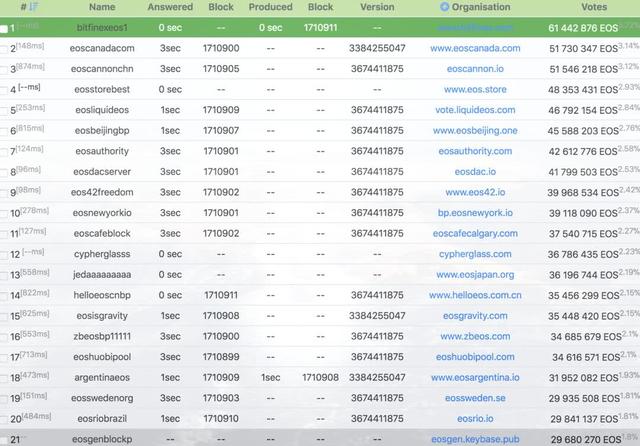Click the argentinaeos producer name
Viewport: 640px width, 446px height.
[x=102, y=377]
